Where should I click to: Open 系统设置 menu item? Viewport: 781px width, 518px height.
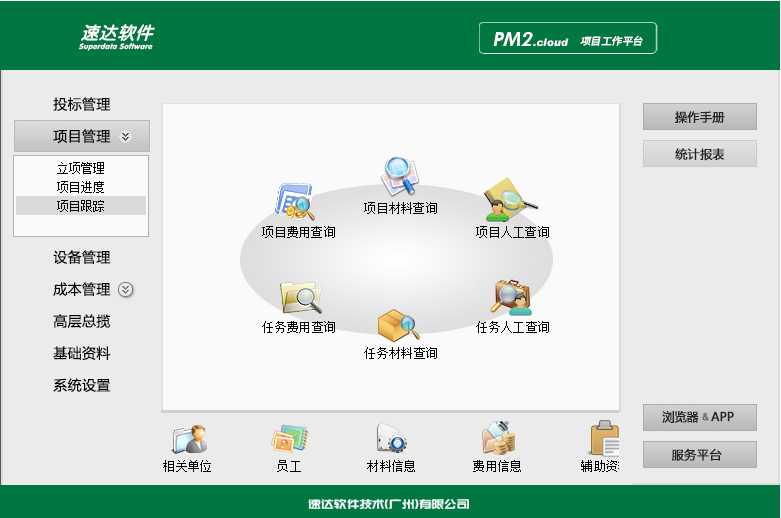[x=82, y=385]
